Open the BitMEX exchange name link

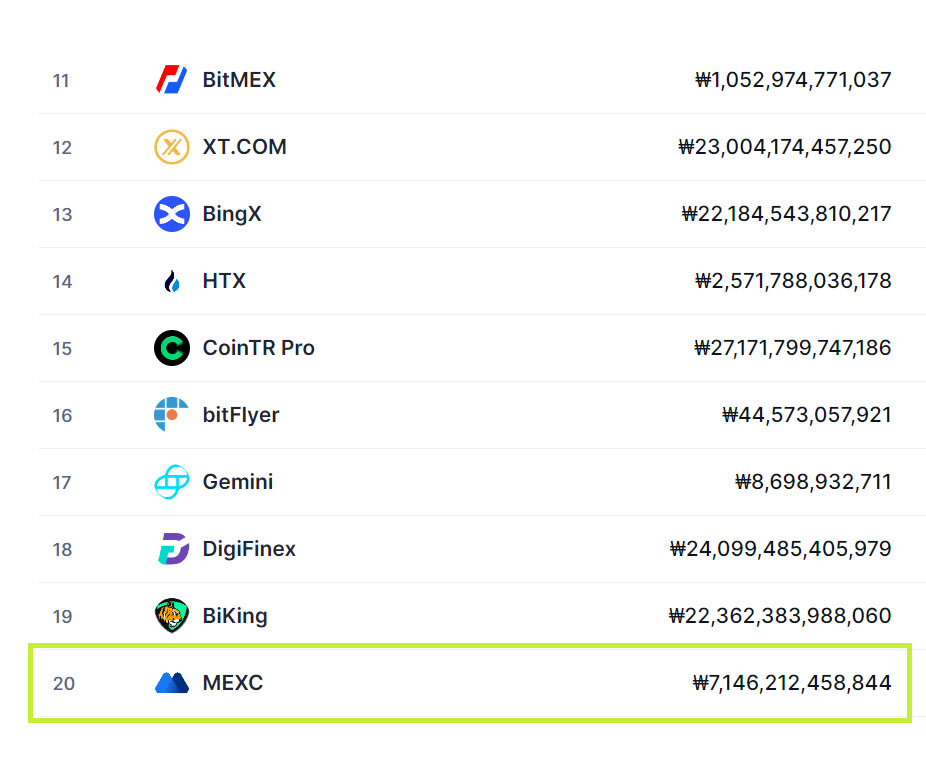pyautogui.click(x=239, y=80)
